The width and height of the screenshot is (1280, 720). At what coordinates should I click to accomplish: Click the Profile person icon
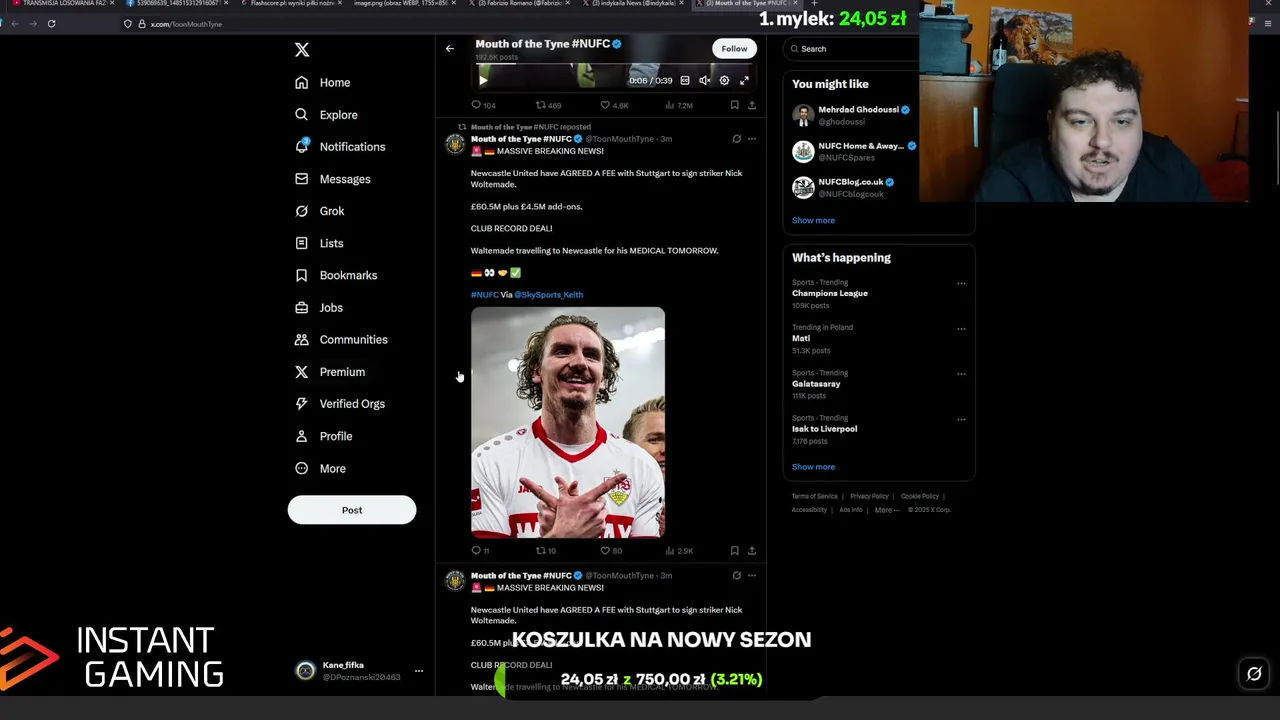click(301, 436)
